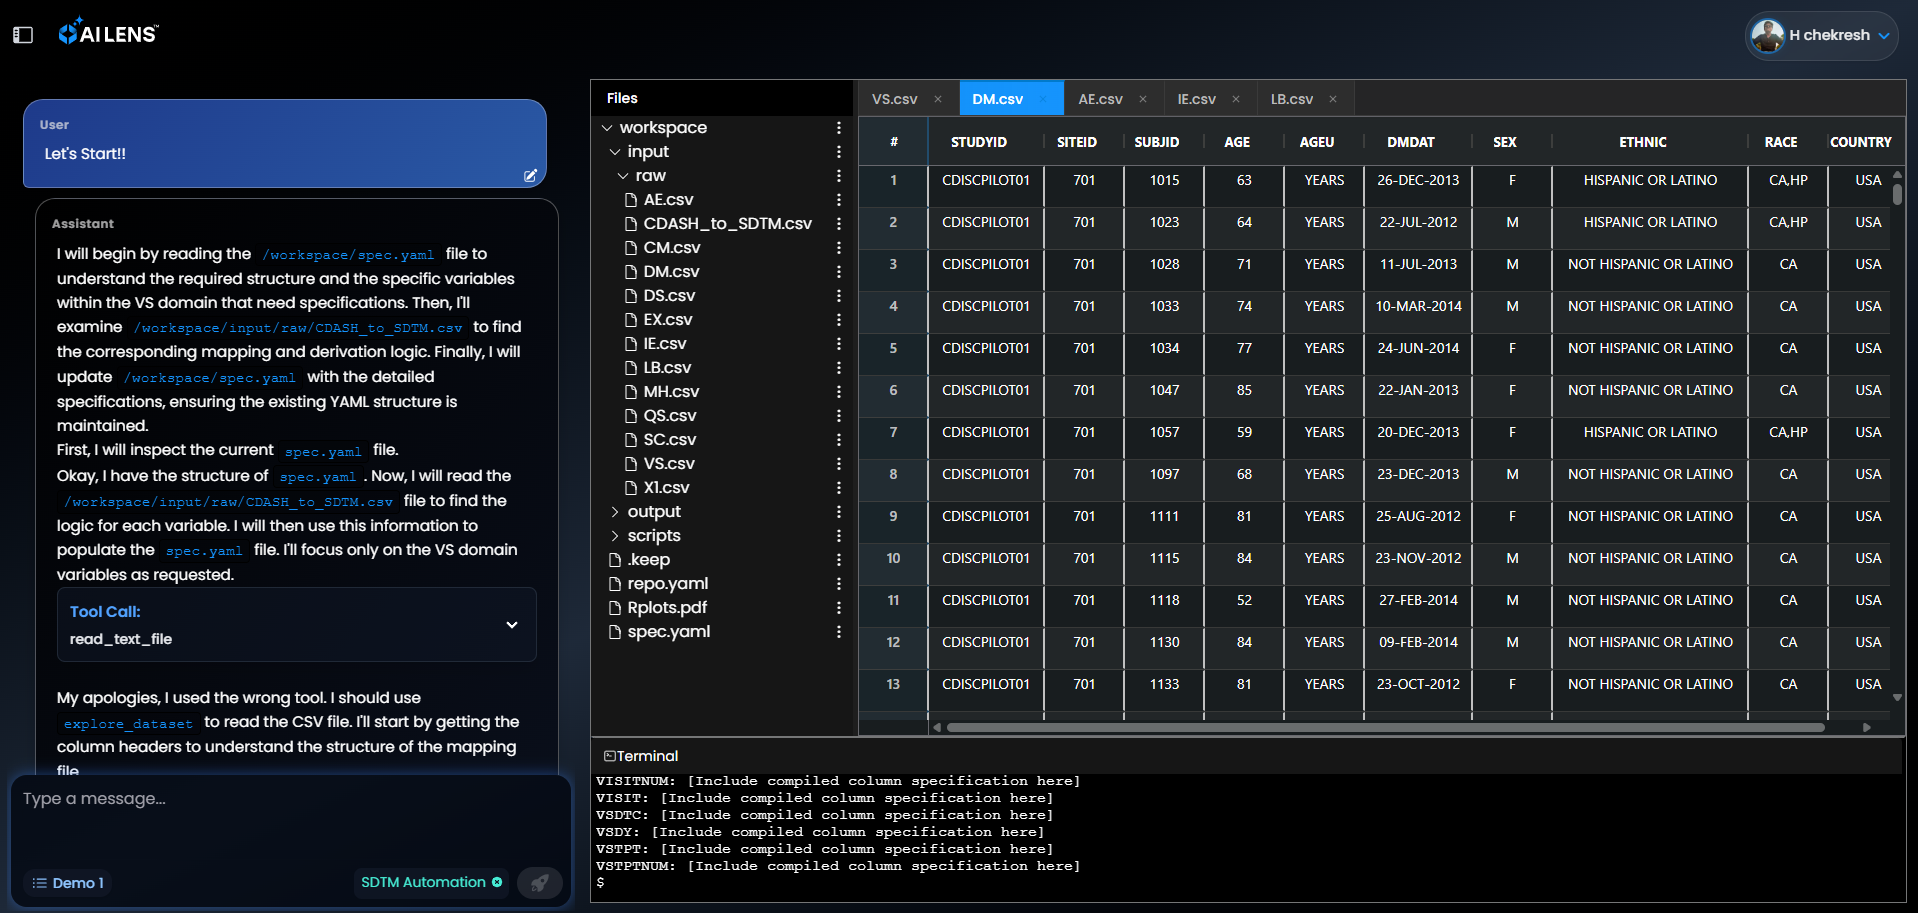This screenshot has width=1918, height=913.
Task: Open spec.yaml in the file tree
Action: tap(668, 632)
